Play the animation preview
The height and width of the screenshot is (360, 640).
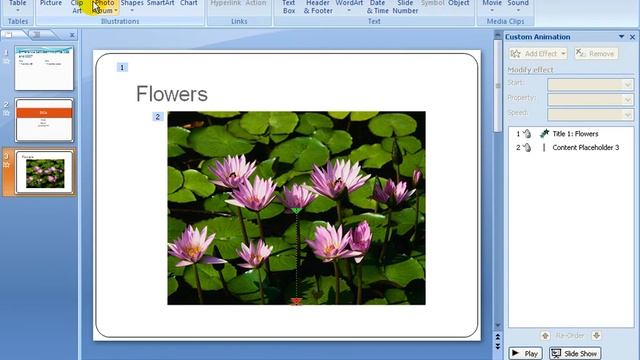pos(526,353)
